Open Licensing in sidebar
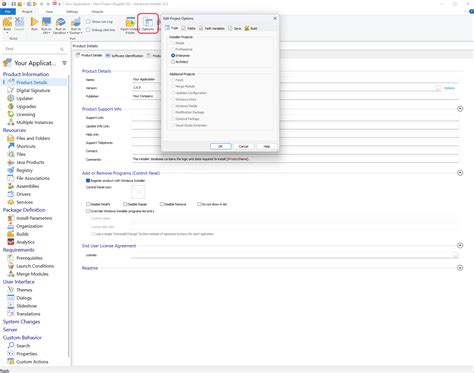Image resolution: width=474 pixels, height=373 pixels. [x=25, y=114]
